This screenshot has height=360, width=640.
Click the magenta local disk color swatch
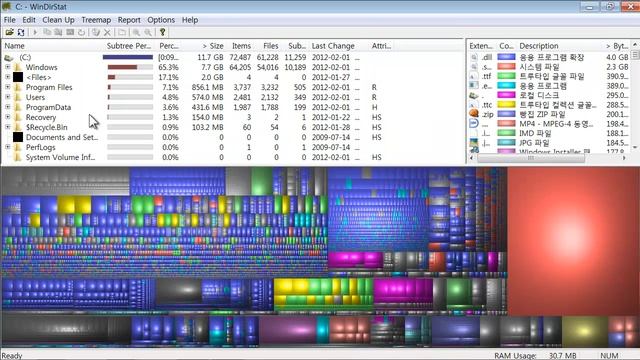[x=506, y=95]
